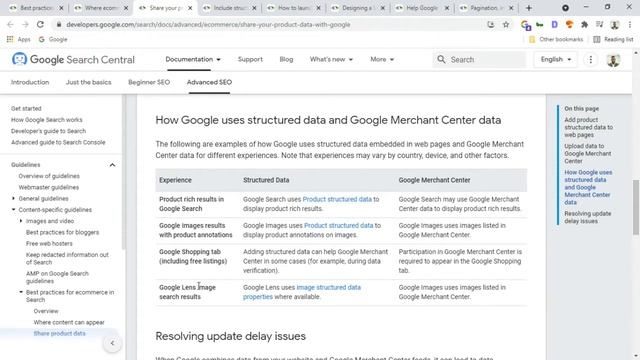Jump to Upload data to Google Merchant Center

click(588, 153)
